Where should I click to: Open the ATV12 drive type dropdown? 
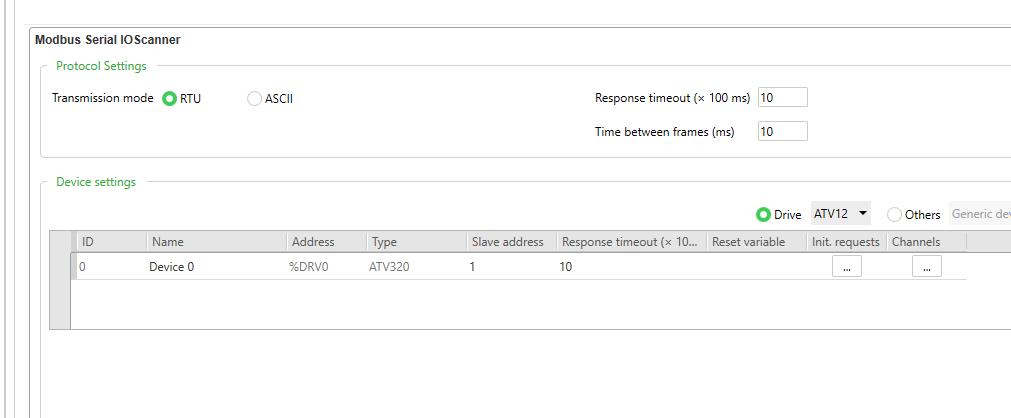[840, 214]
